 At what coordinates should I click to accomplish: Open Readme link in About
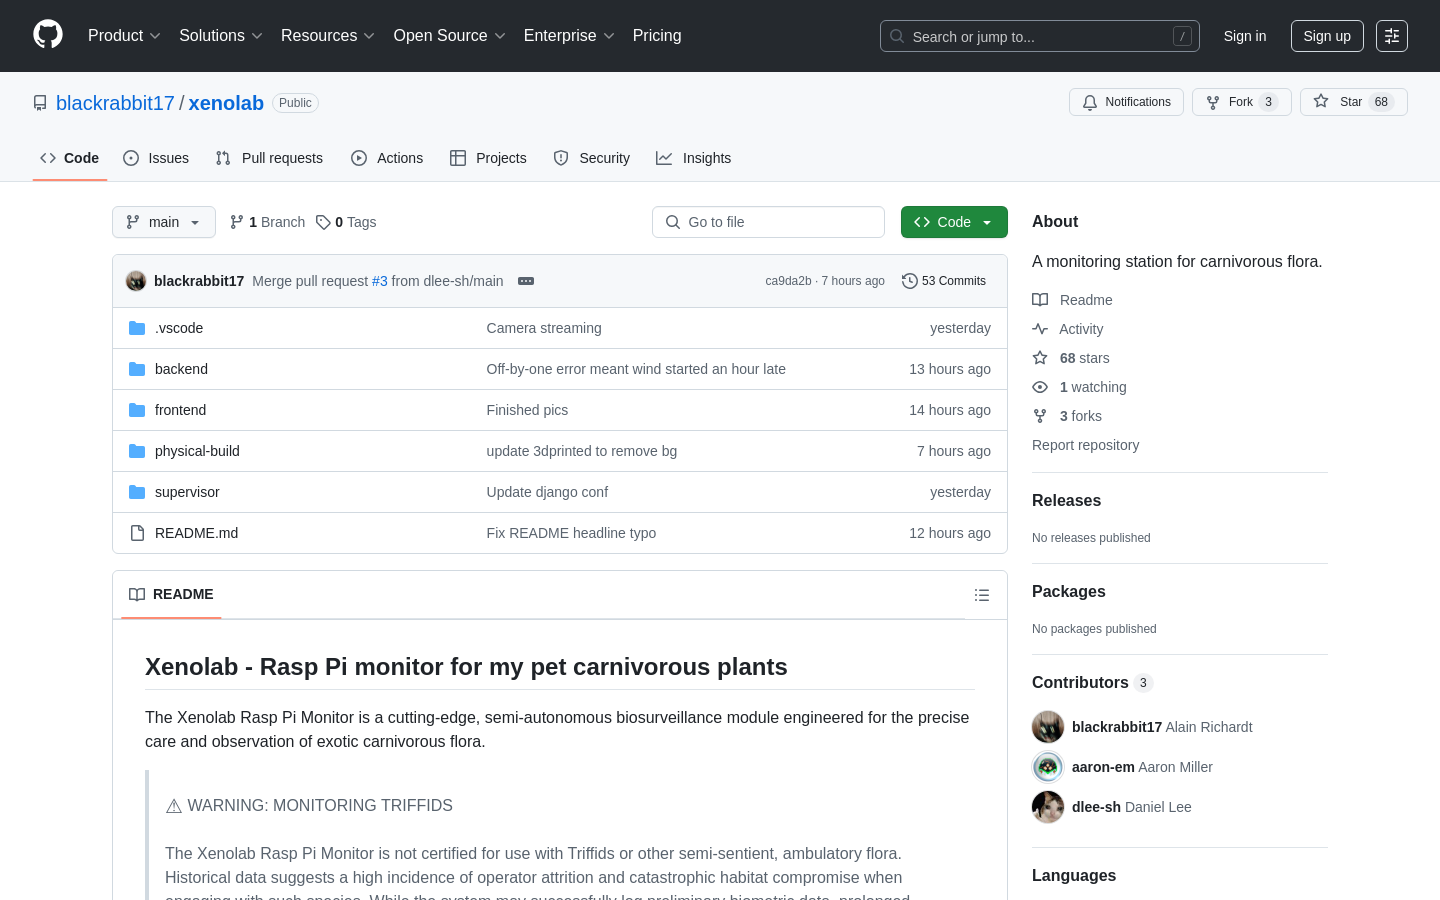[1072, 300]
